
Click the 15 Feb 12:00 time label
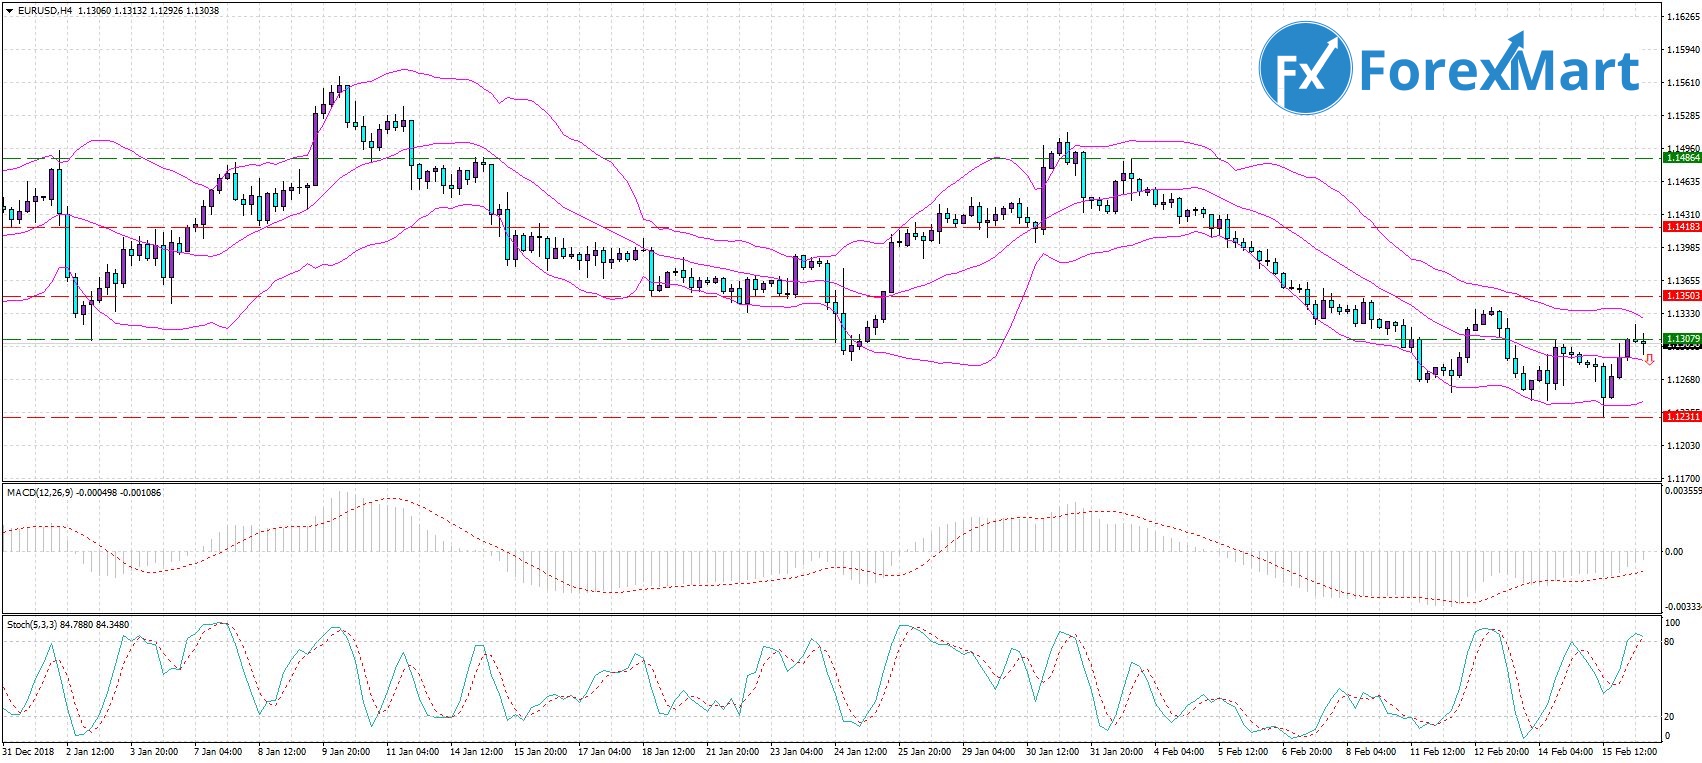coord(1629,751)
